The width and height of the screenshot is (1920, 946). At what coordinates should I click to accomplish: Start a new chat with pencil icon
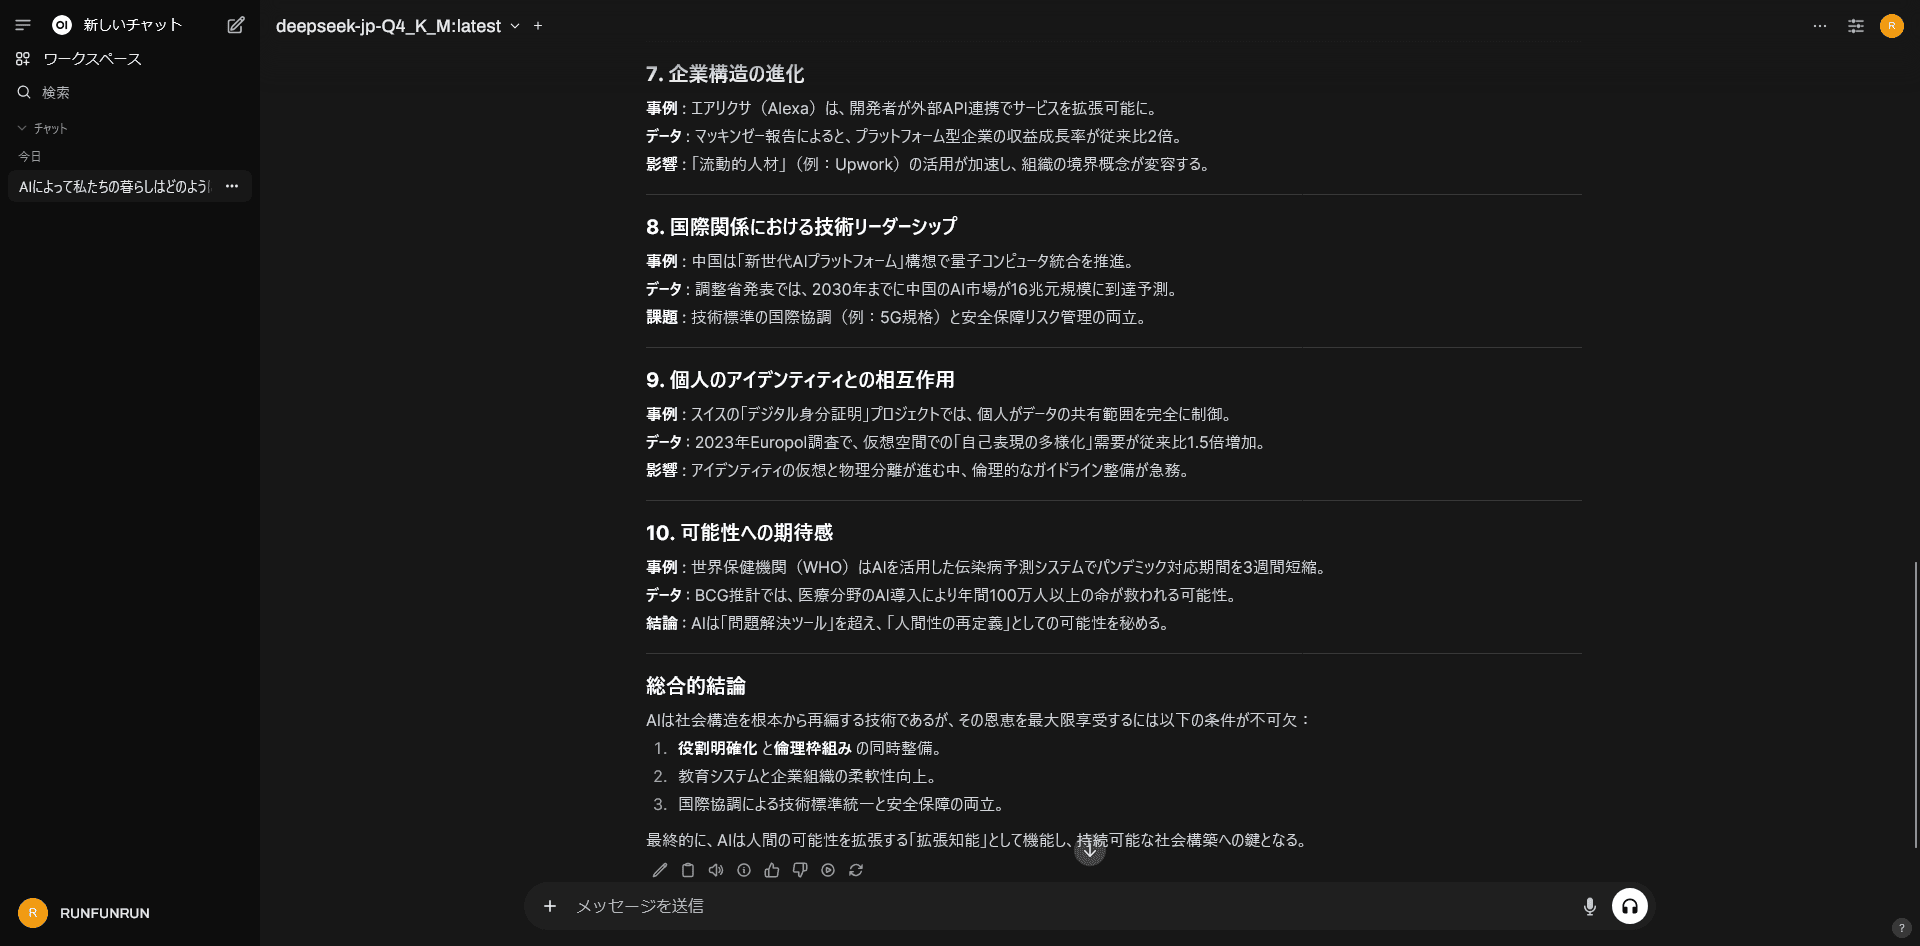pos(236,25)
